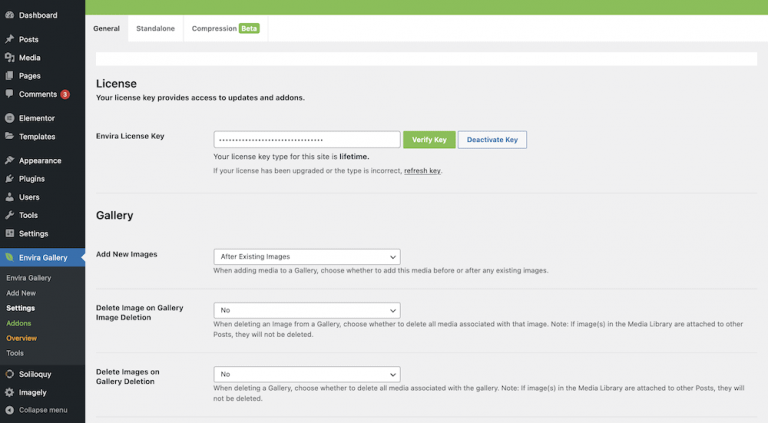Open Delete Images on Gallery Deletion dropdown
This screenshot has height=423, width=768.
click(x=306, y=374)
